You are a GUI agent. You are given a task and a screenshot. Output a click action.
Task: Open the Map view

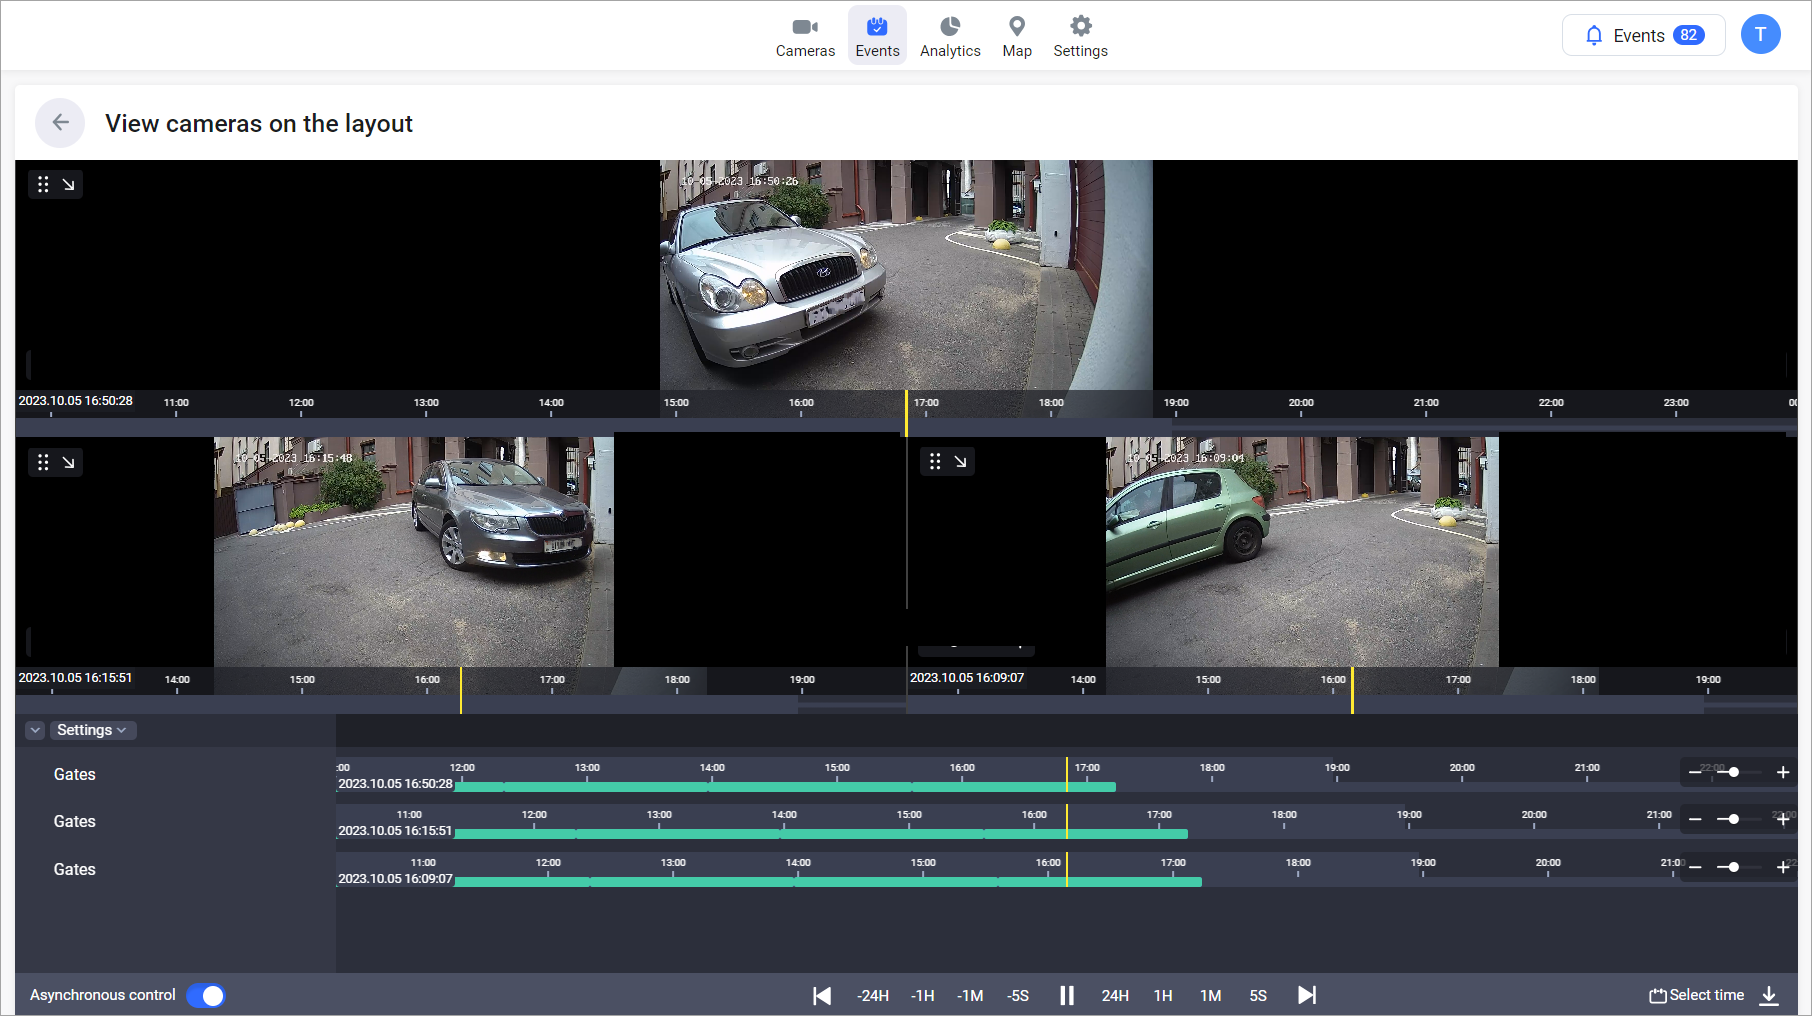click(x=1016, y=36)
